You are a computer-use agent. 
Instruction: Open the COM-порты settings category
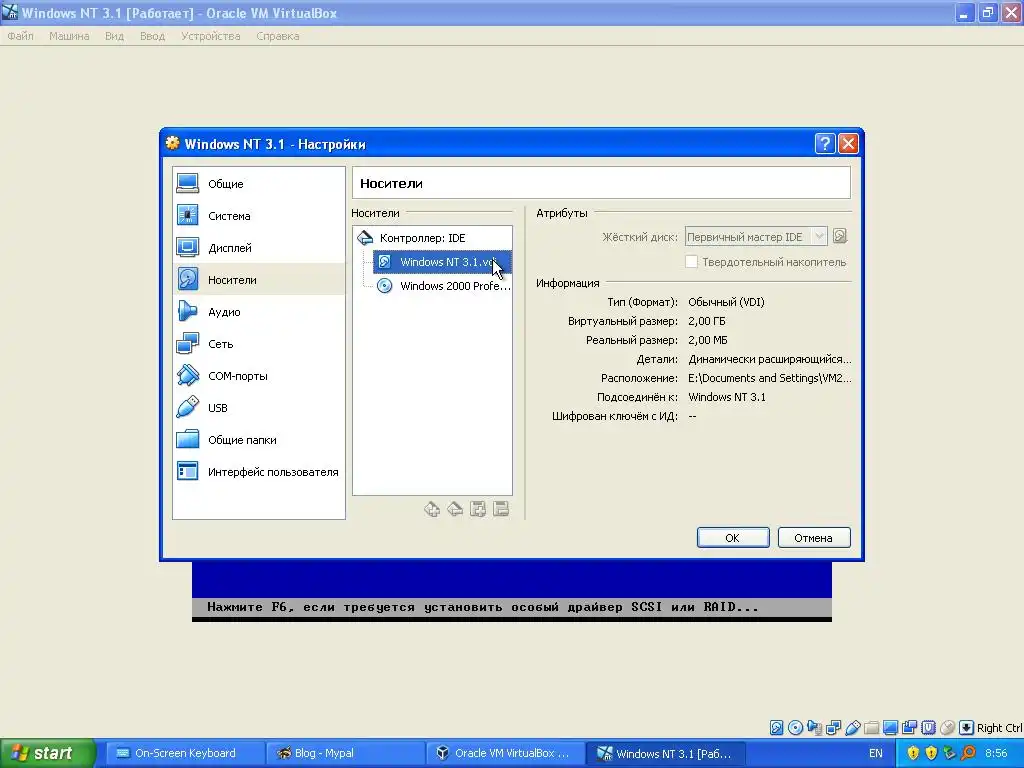pyautogui.click(x=259, y=376)
